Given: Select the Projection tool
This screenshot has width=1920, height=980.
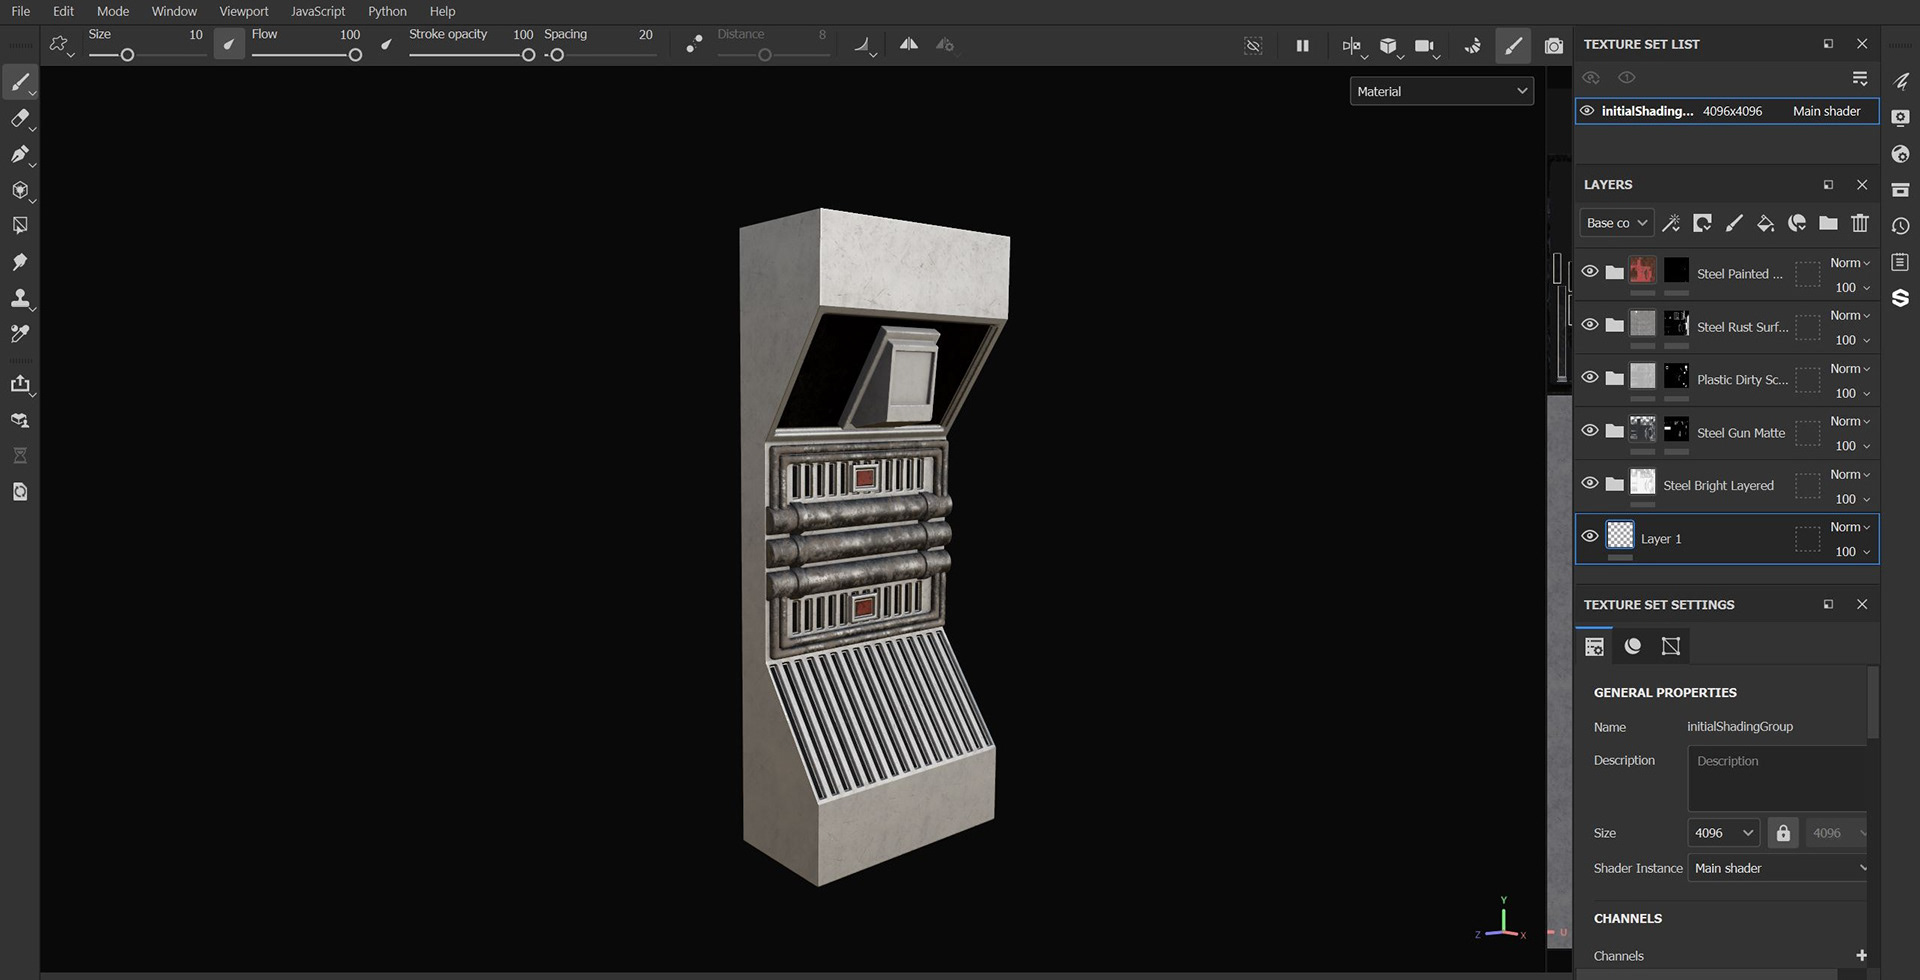Looking at the screenshot, I should click(x=22, y=154).
